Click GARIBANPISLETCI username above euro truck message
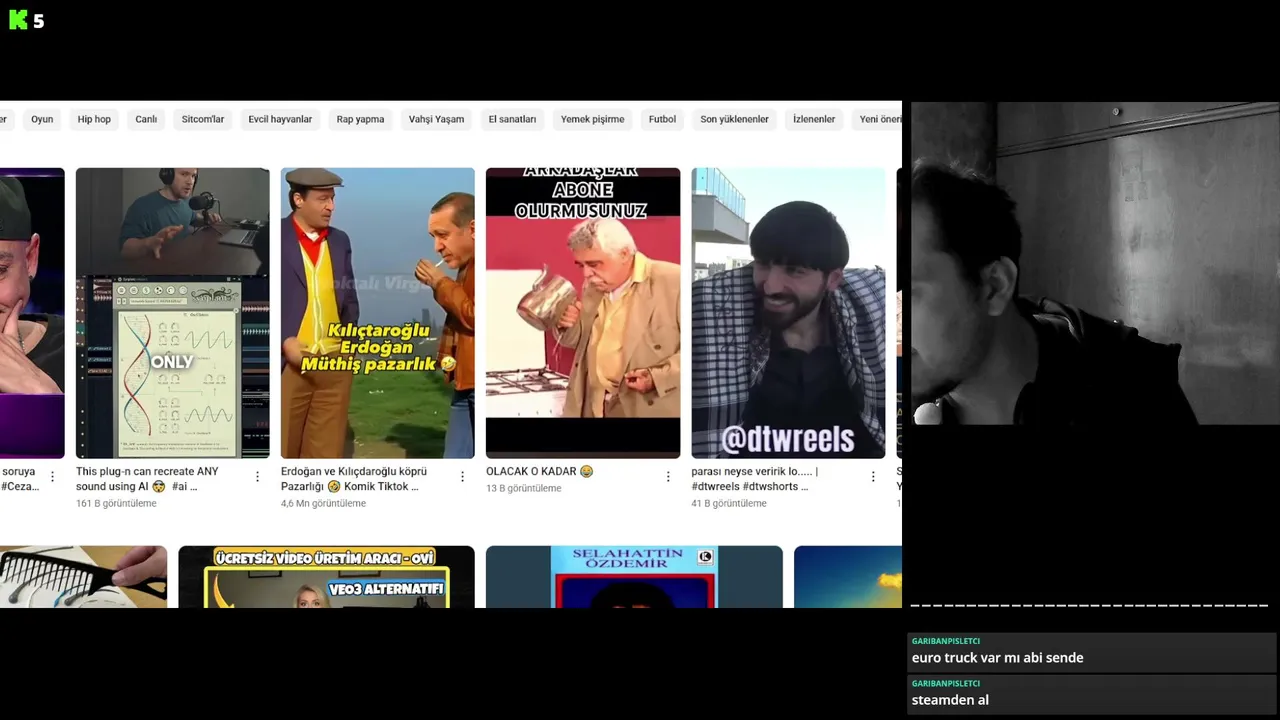Image resolution: width=1280 pixels, height=720 pixels. [x=946, y=641]
